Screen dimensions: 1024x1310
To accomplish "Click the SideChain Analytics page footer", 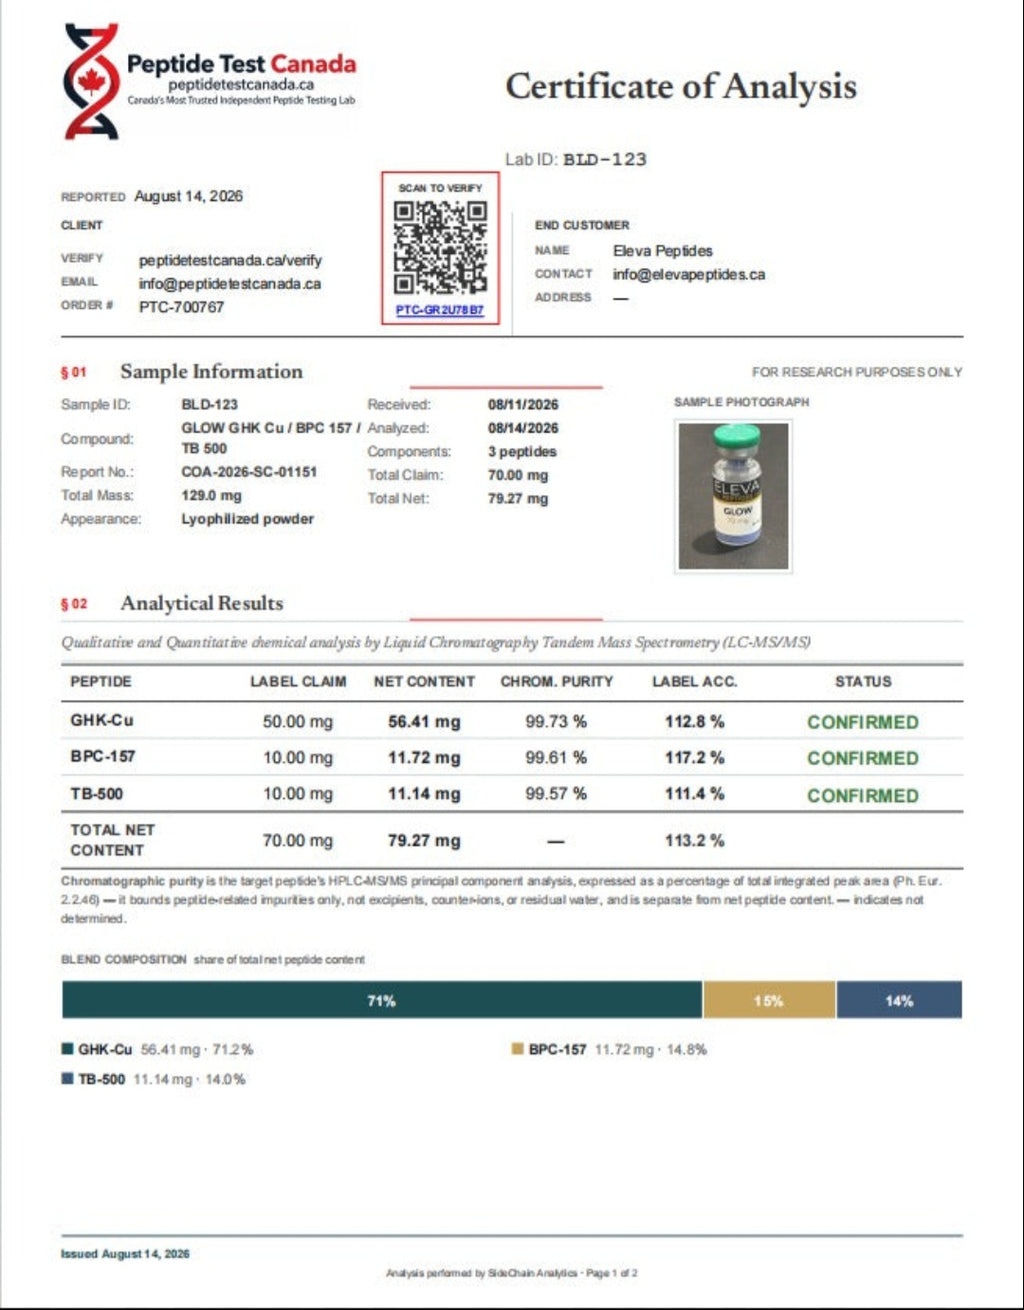I will click(x=512, y=1273).
